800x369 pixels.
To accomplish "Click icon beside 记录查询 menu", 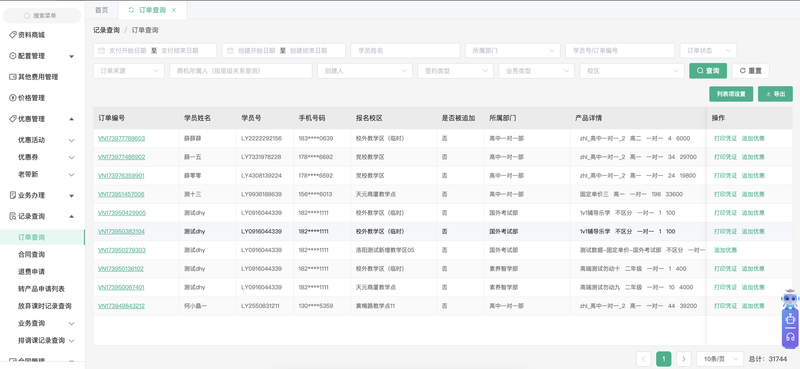I will 13,216.
